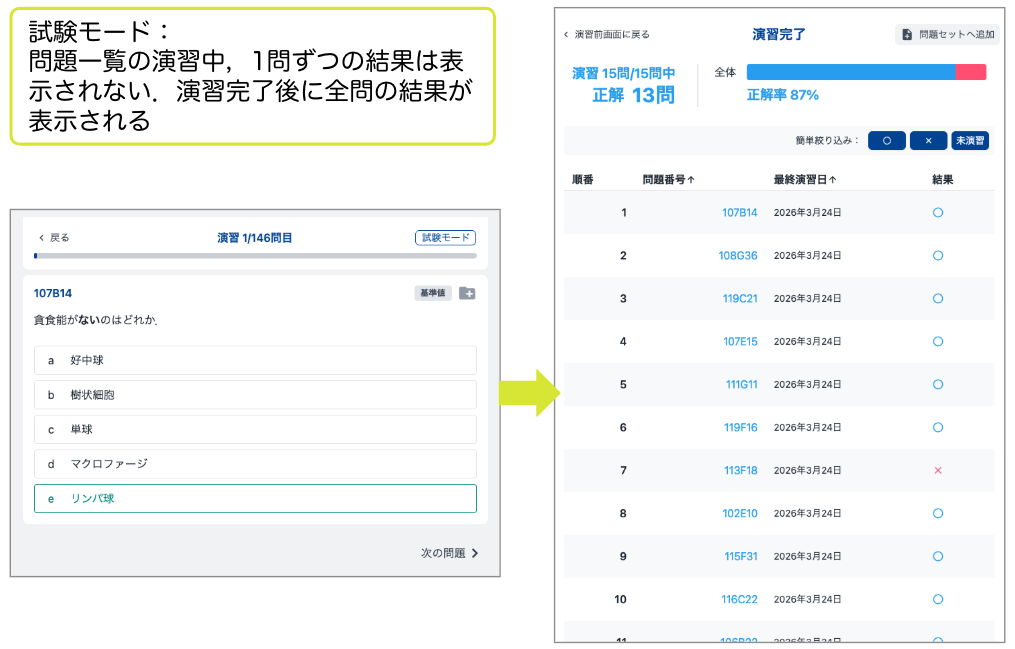
Task: Sort by 問題番号 column header arrow
Action: pyautogui.click(x=691, y=180)
